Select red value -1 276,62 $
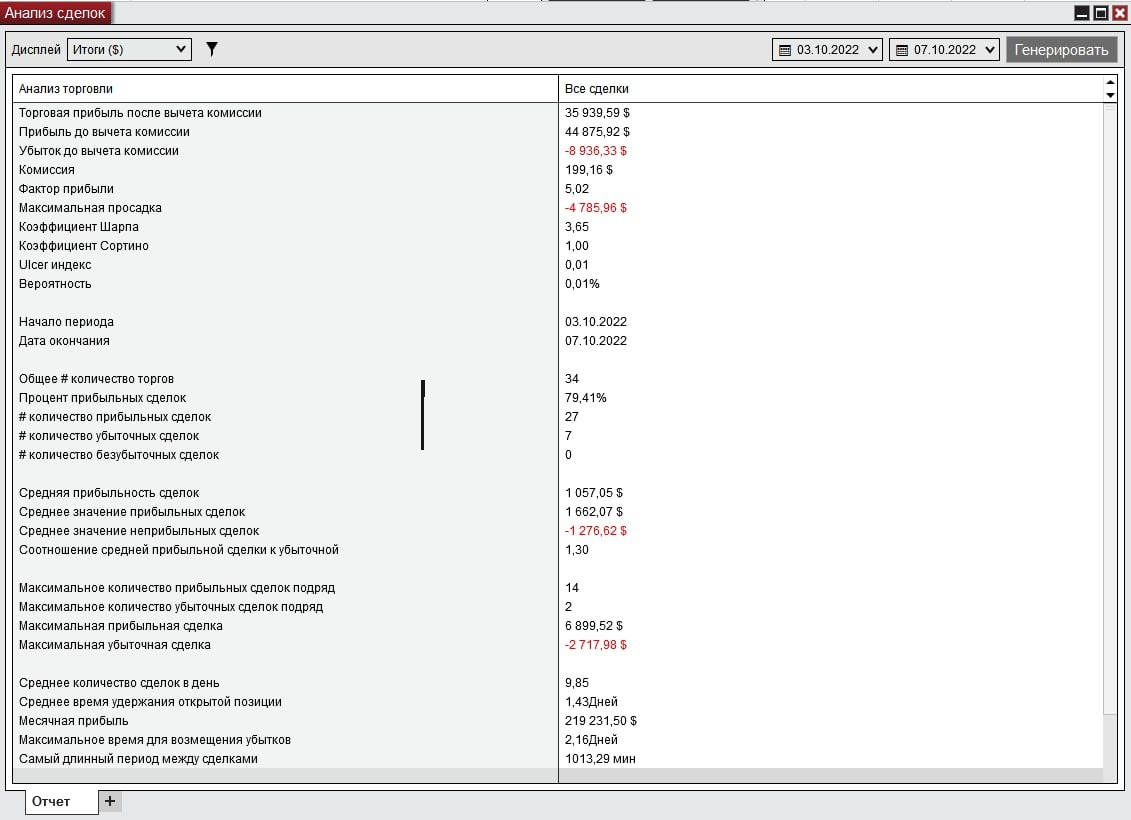The height and width of the screenshot is (820, 1131). [596, 531]
